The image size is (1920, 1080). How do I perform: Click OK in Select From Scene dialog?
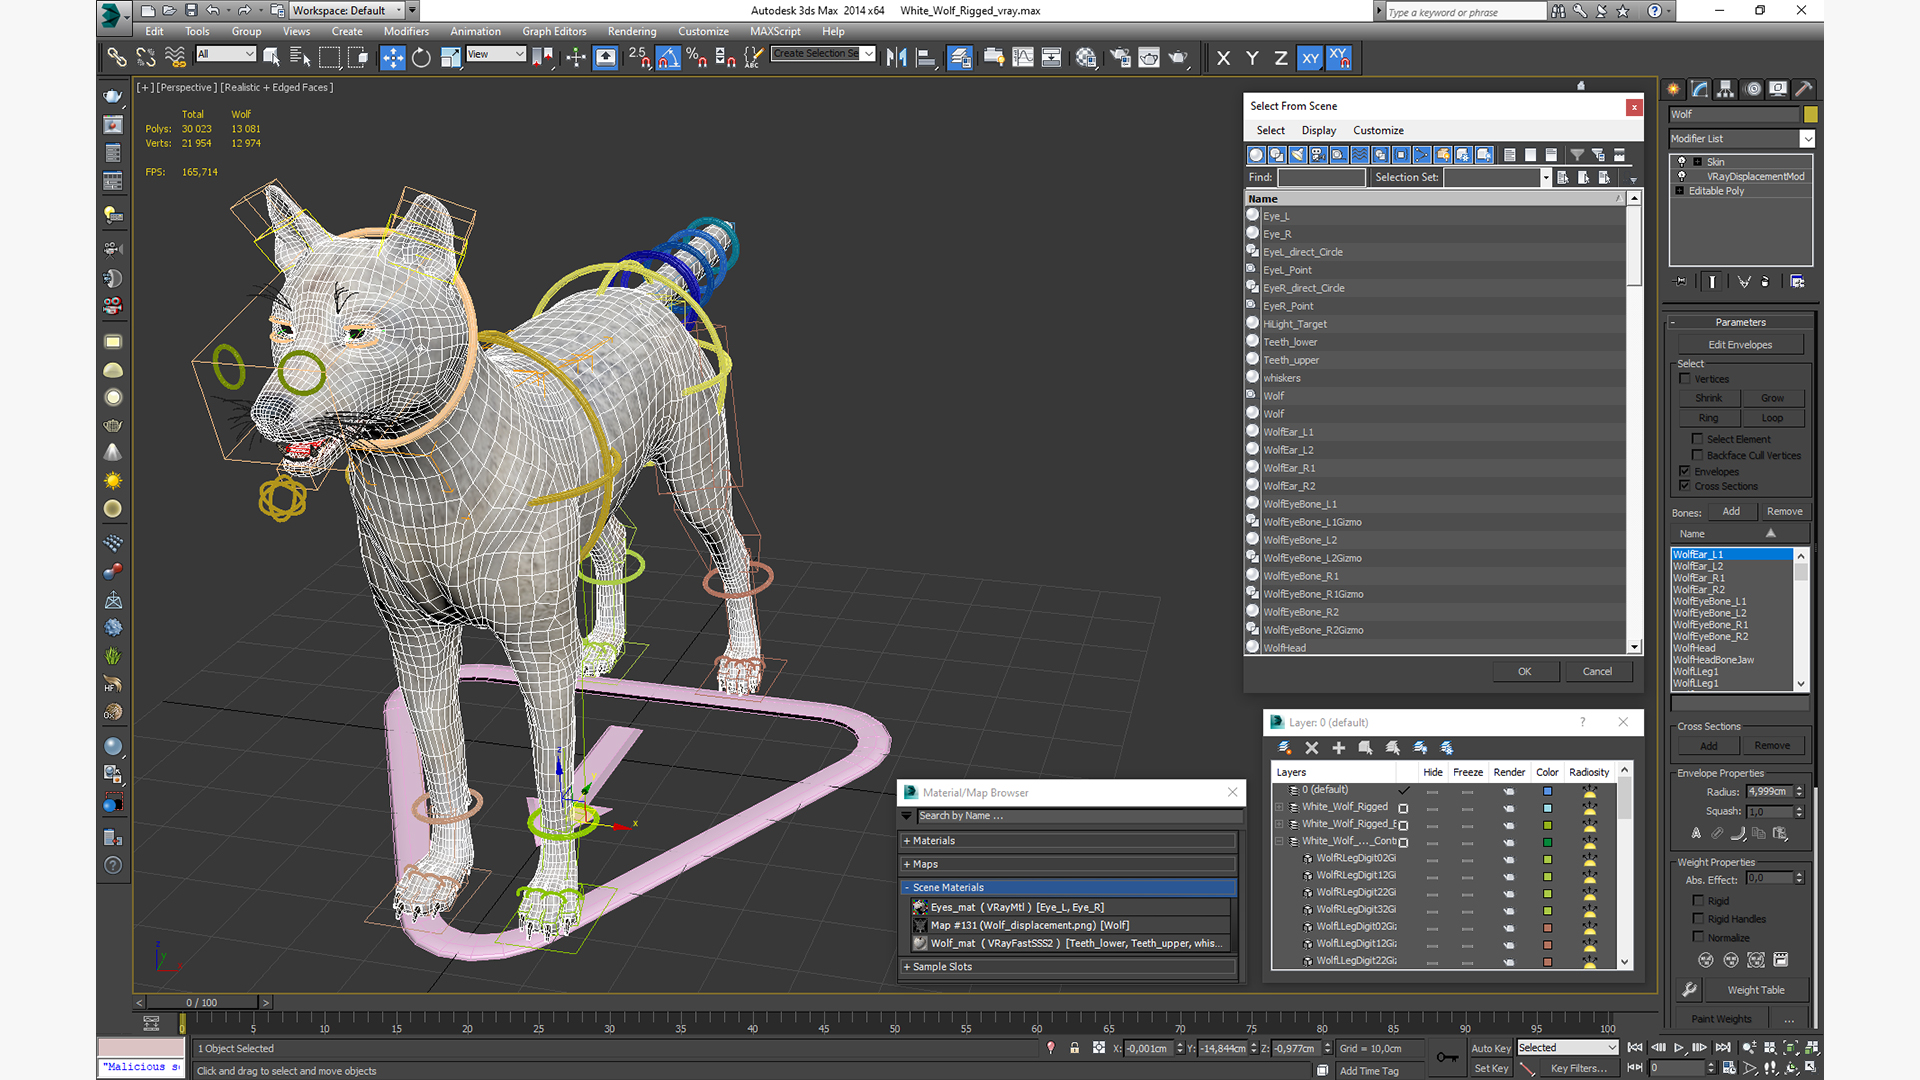pyautogui.click(x=1524, y=672)
